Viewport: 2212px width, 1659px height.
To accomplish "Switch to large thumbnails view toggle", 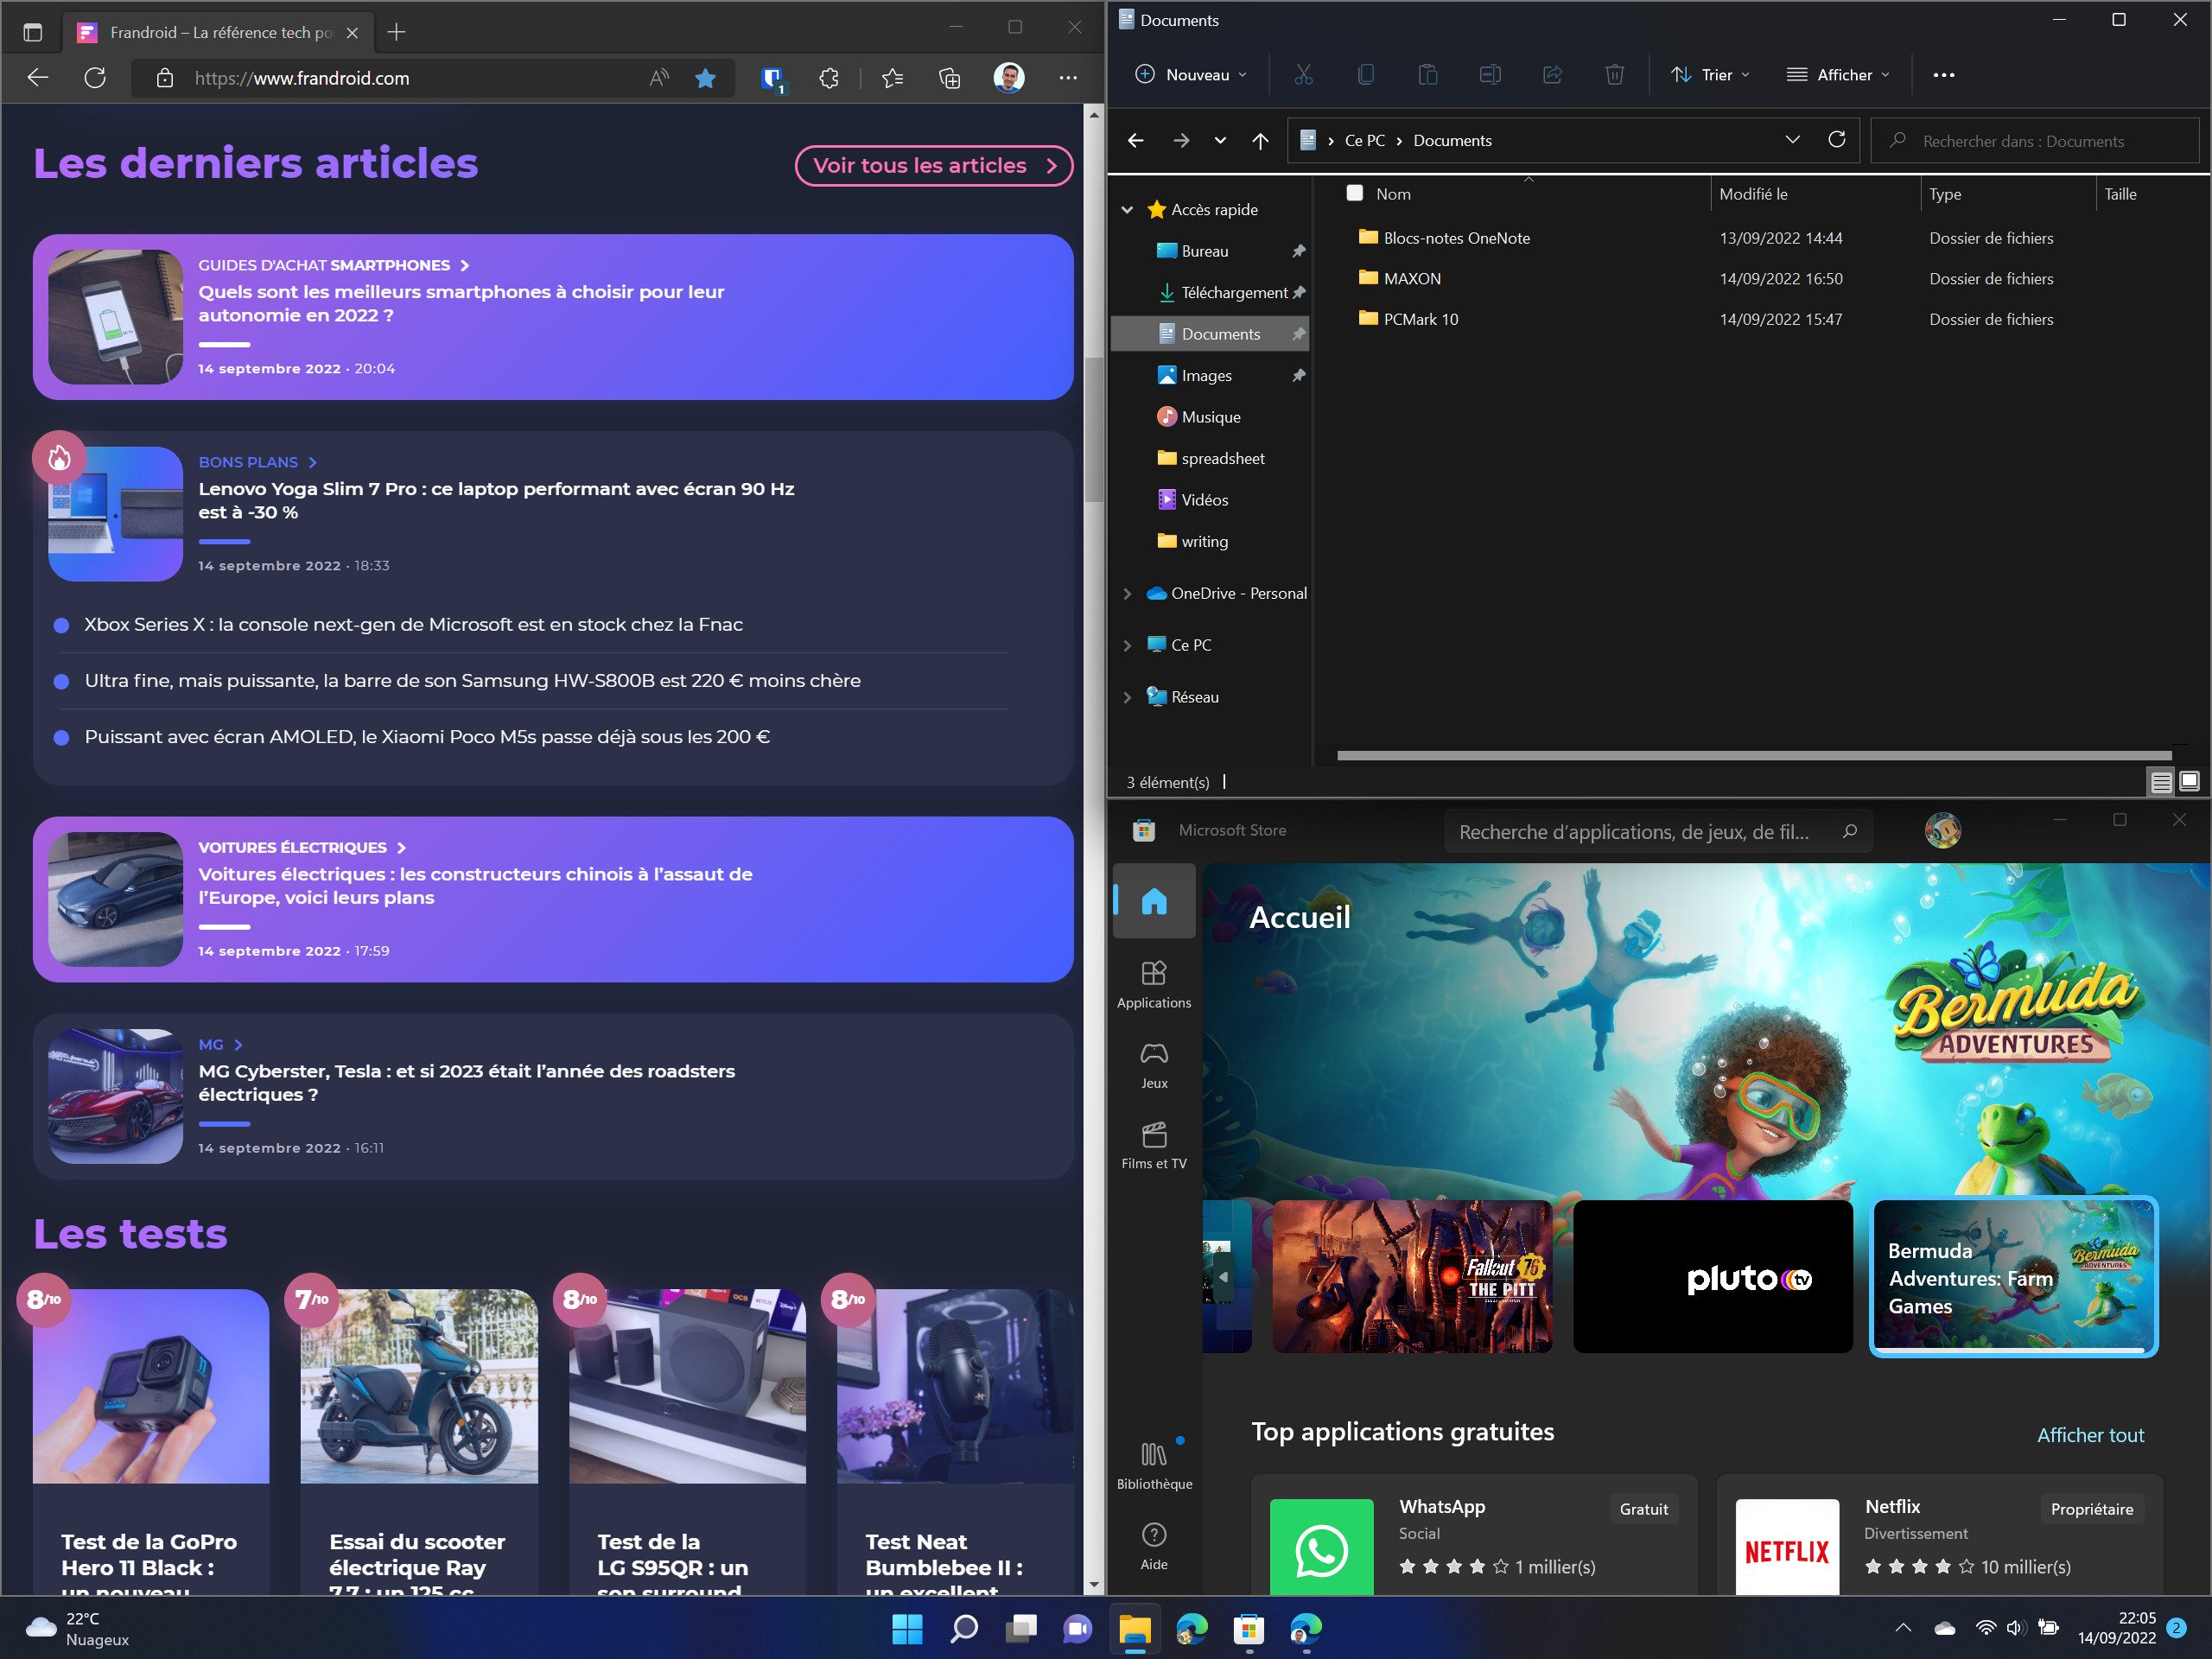I will 2188,781.
